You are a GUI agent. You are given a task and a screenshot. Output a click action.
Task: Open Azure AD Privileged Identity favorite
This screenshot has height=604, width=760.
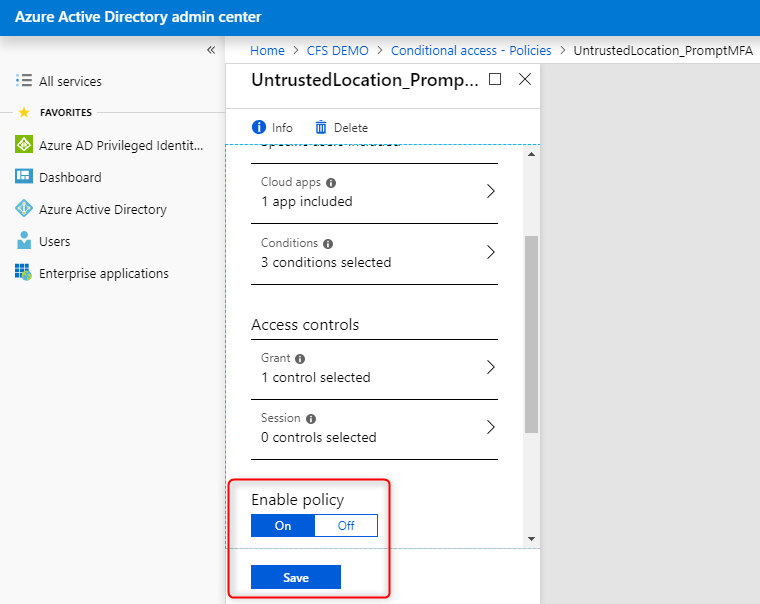click(121, 145)
